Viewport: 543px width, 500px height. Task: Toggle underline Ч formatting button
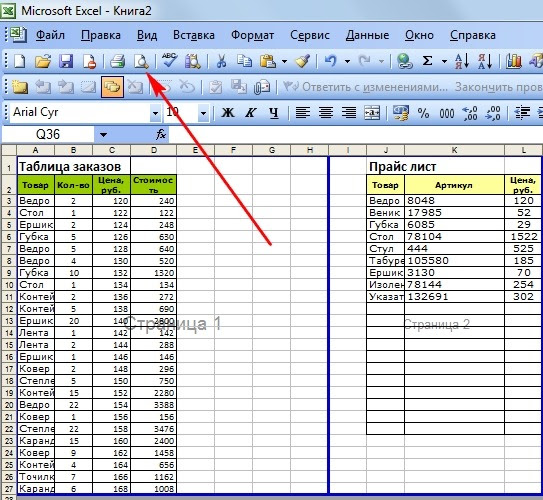click(x=274, y=113)
